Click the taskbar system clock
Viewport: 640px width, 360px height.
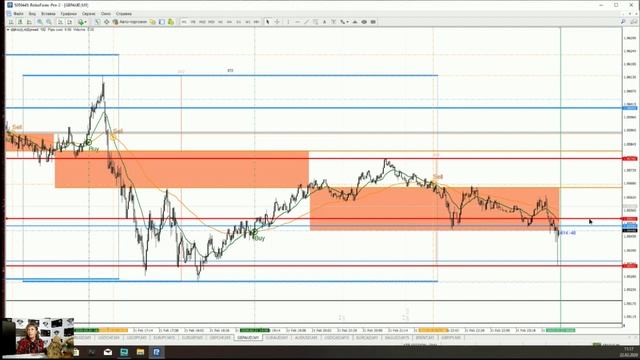point(628,352)
